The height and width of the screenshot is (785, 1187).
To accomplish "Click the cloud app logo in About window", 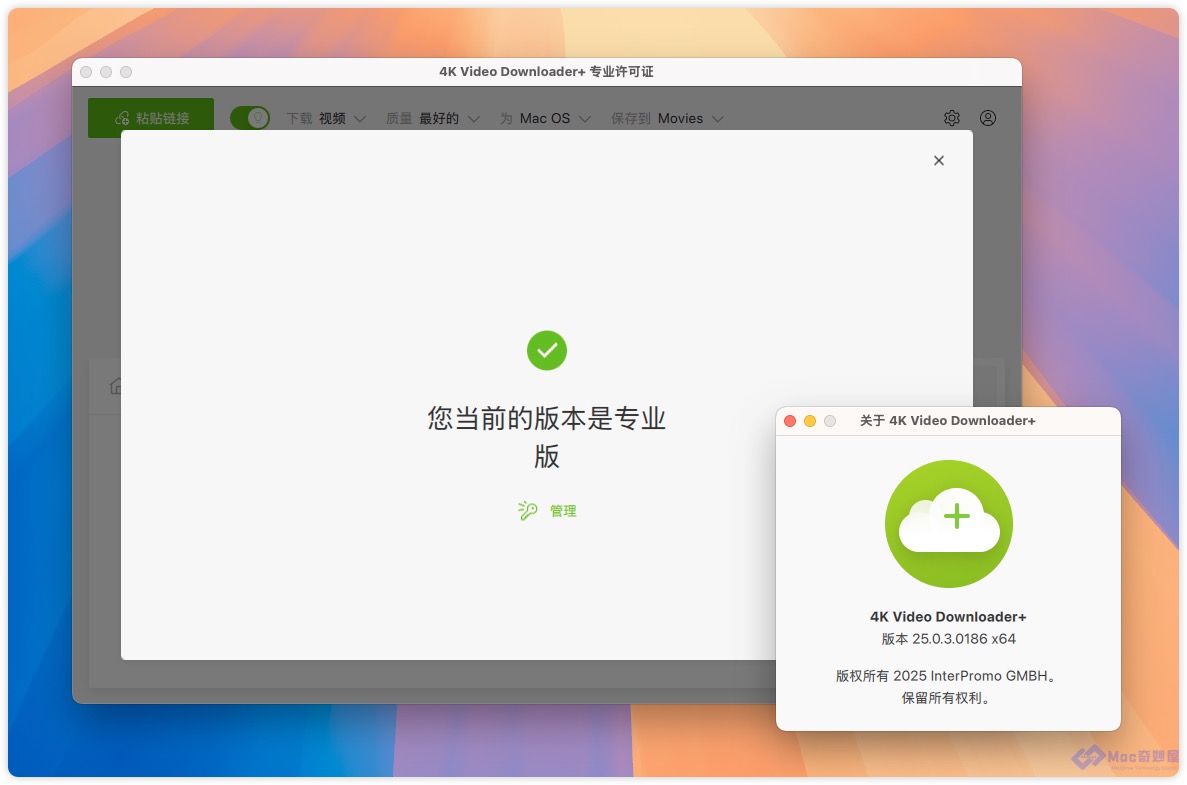I will click(x=949, y=524).
